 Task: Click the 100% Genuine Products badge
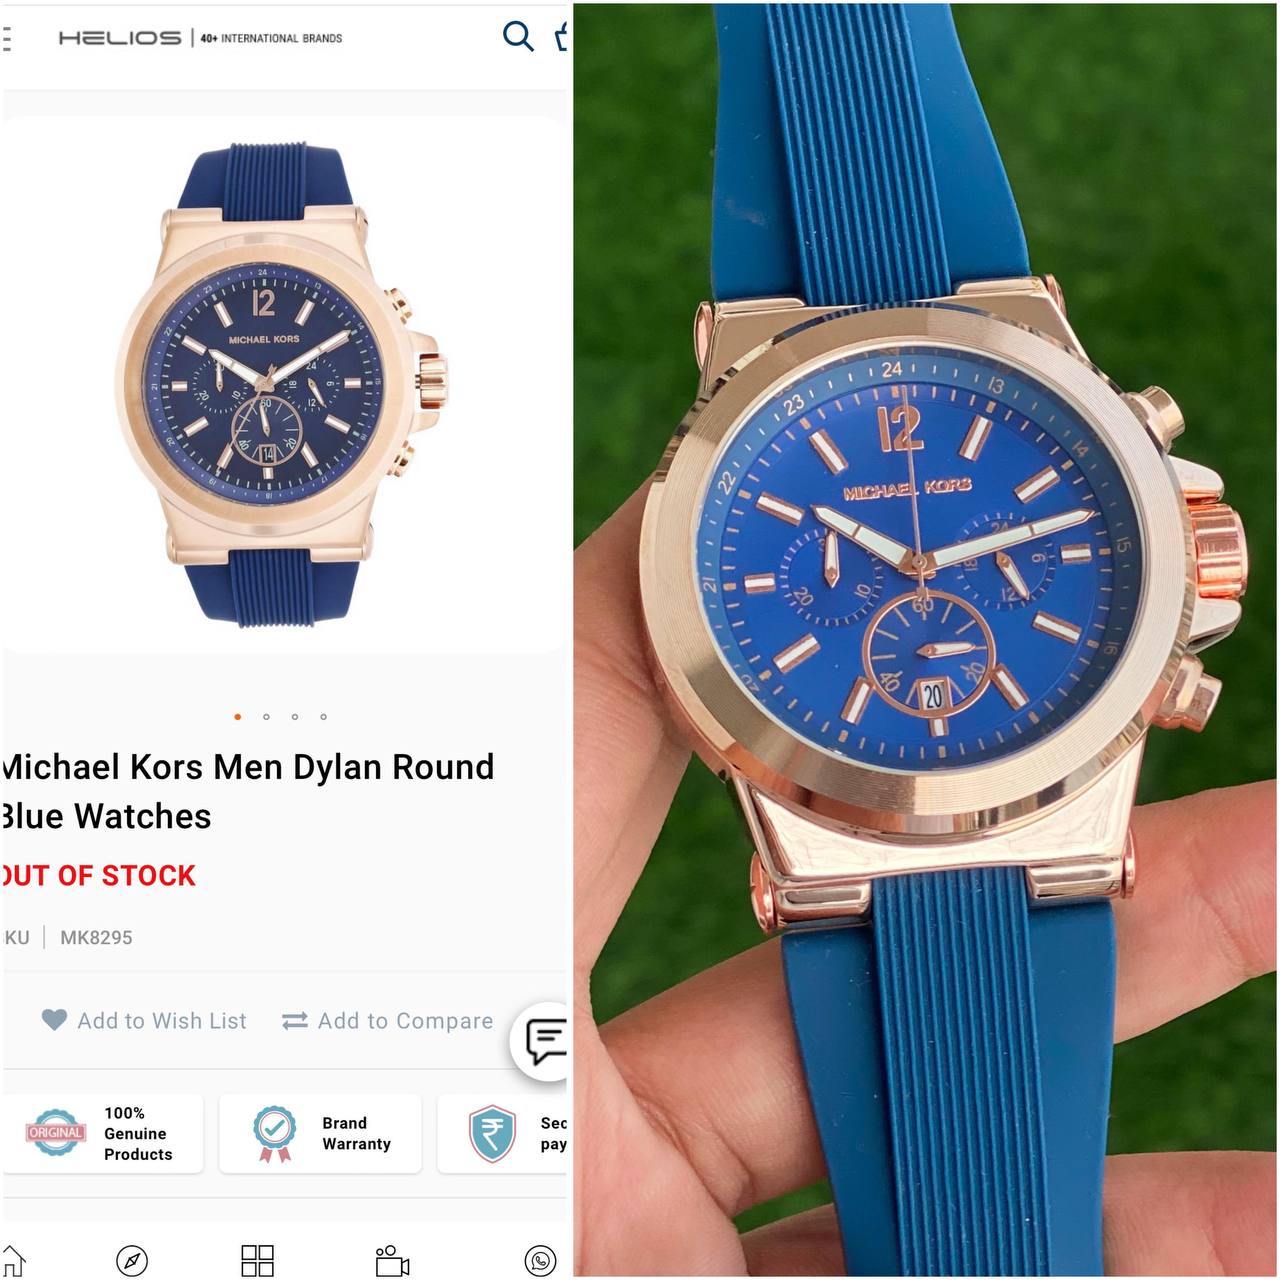coord(102,1133)
